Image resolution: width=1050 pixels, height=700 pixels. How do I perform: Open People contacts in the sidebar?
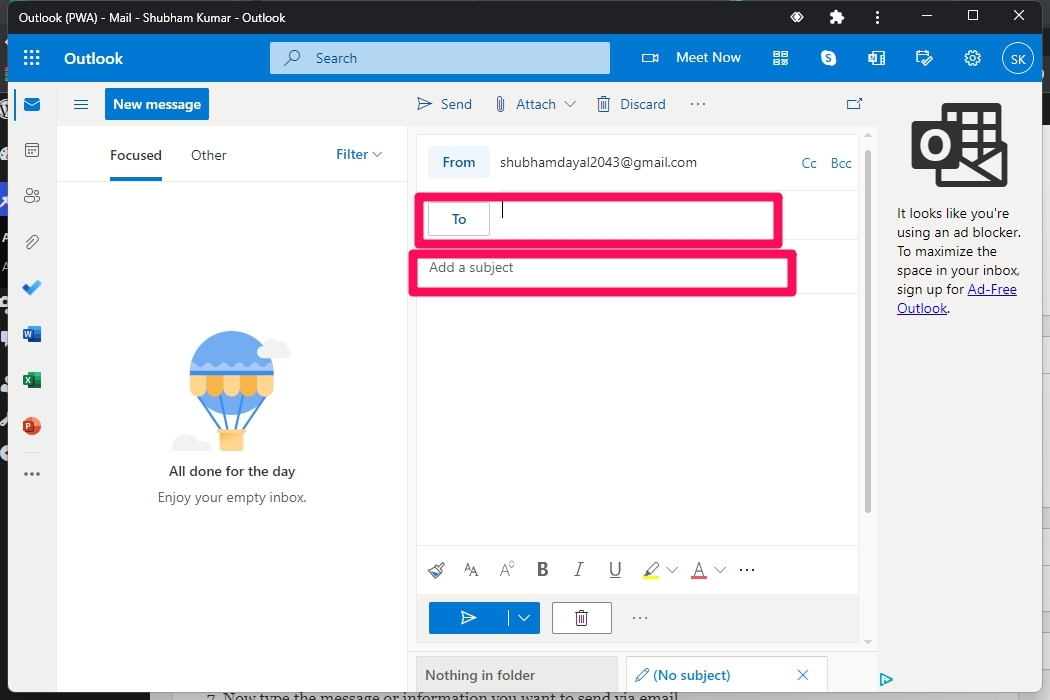(x=32, y=196)
